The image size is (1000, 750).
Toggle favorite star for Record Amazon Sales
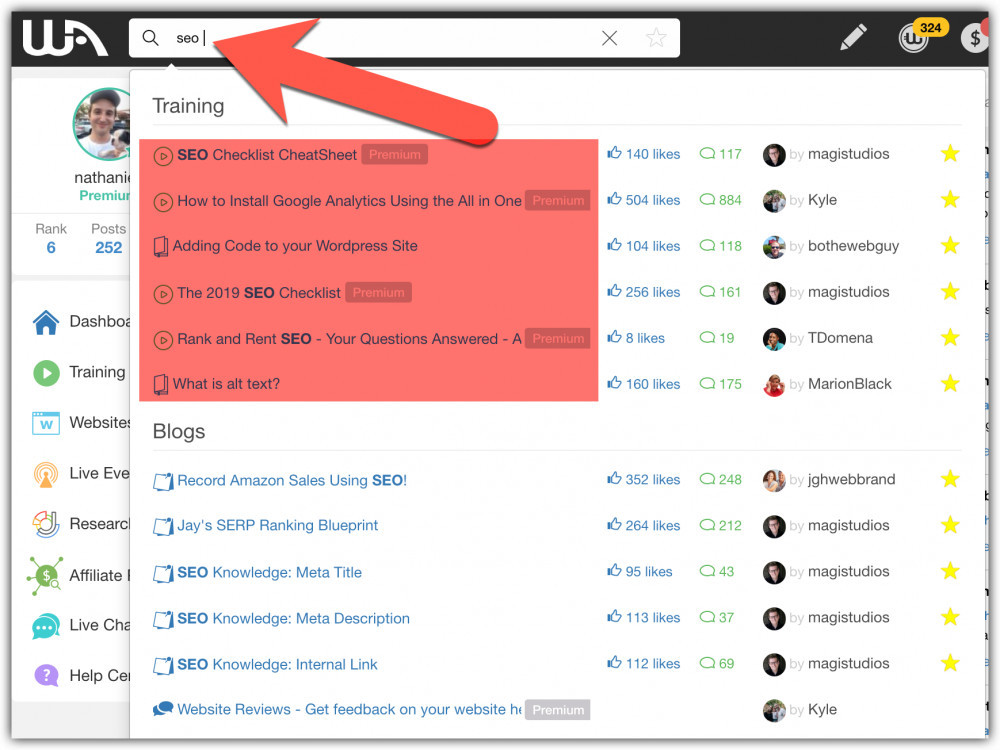coord(950,478)
